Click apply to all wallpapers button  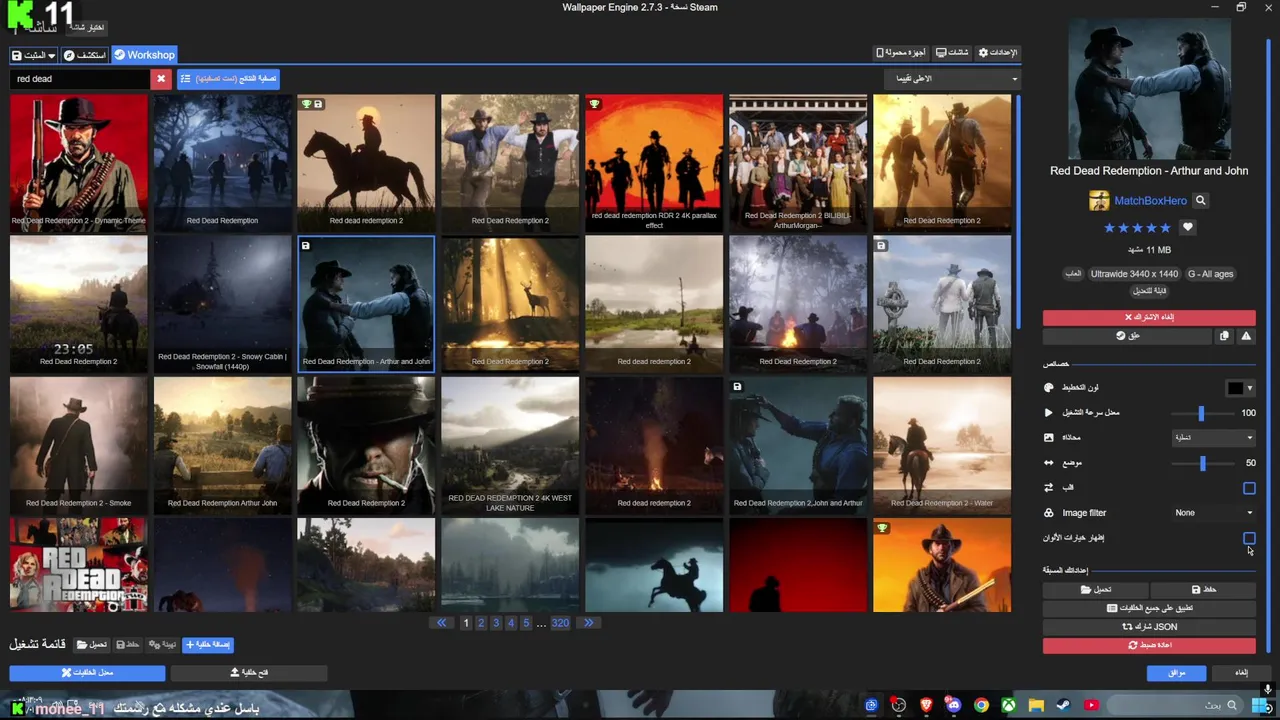pyautogui.click(x=1149, y=608)
